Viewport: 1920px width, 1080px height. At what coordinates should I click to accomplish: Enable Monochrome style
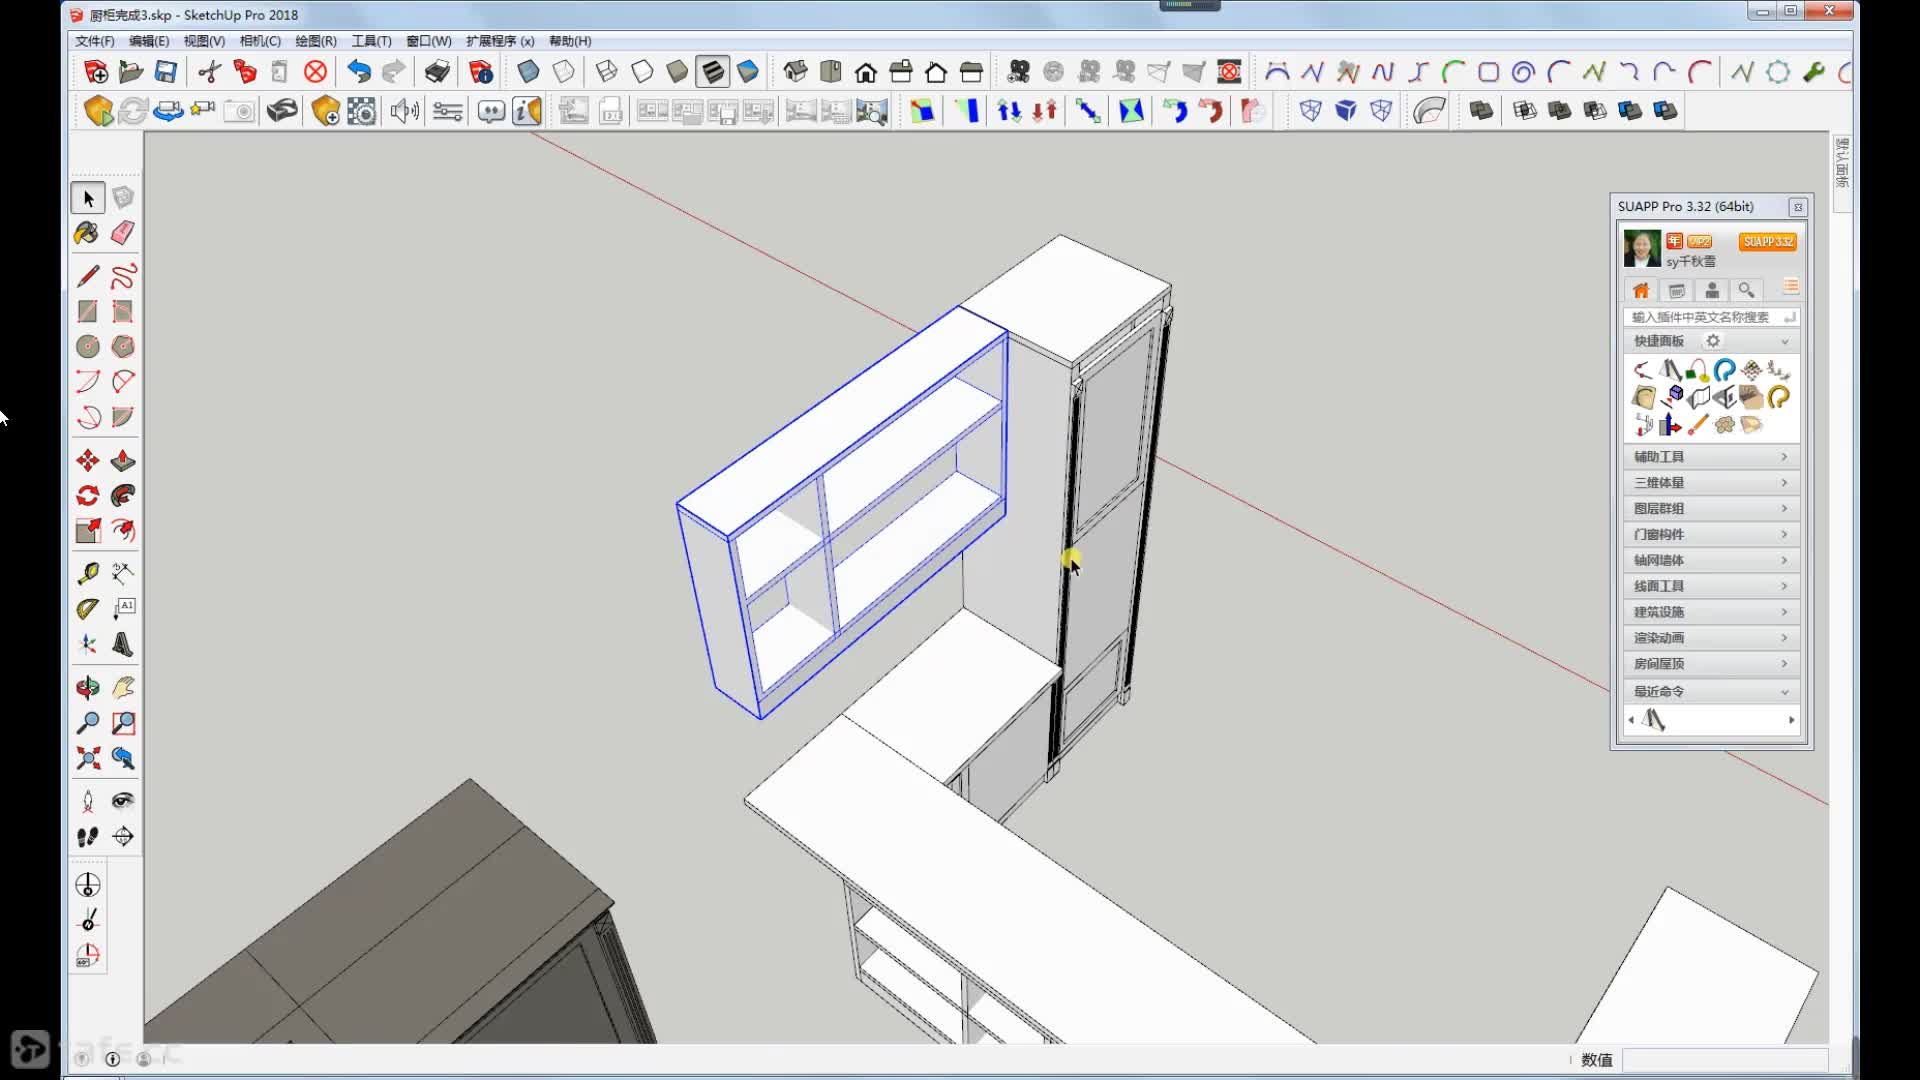(747, 71)
